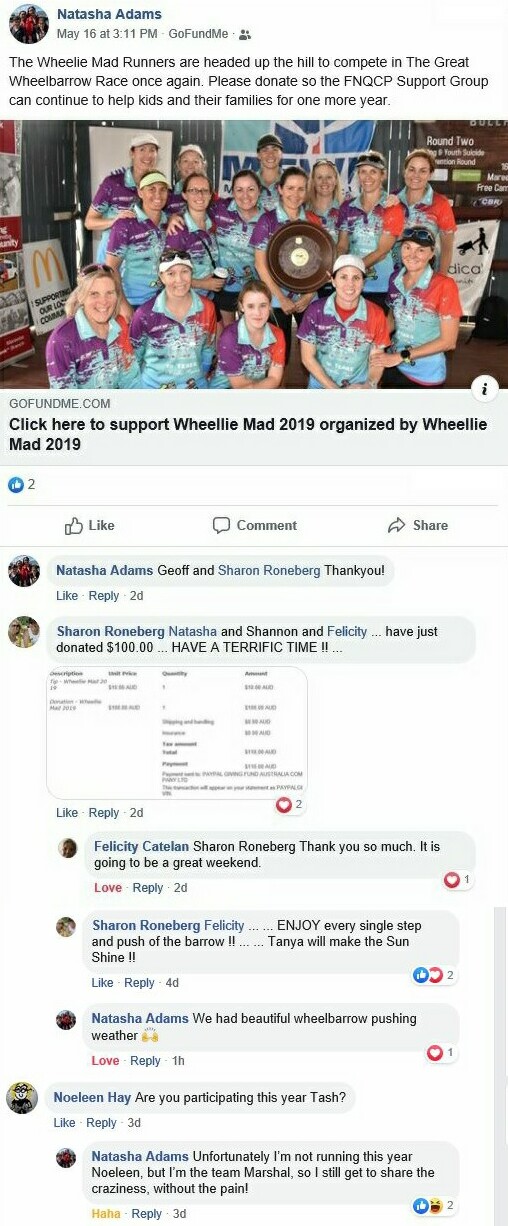This screenshot has width=508, height=1226.
Task: Like the Wheelie Mad post
Action: (90, 525)
